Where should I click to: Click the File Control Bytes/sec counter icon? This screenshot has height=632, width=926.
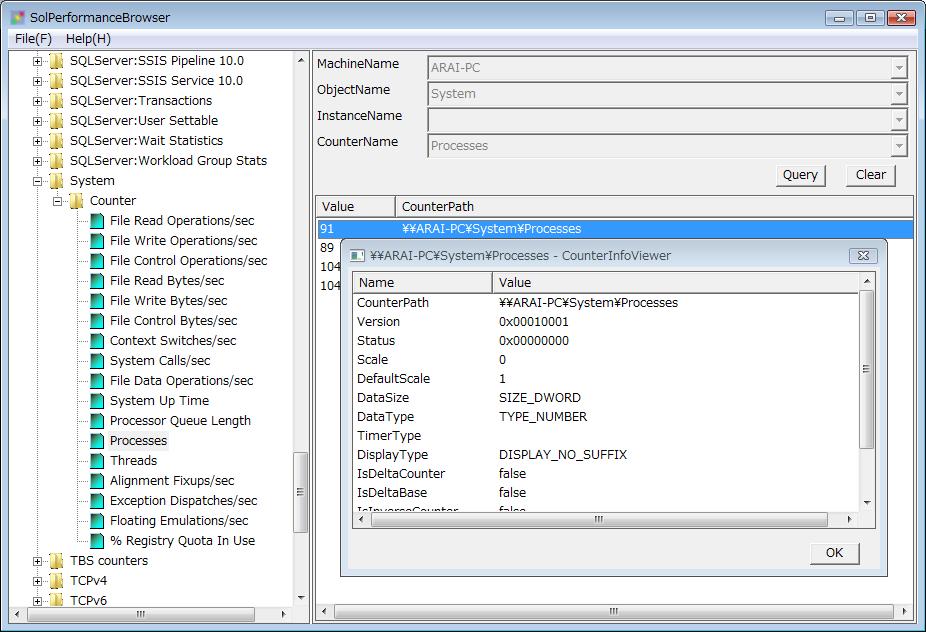[97, 321]
